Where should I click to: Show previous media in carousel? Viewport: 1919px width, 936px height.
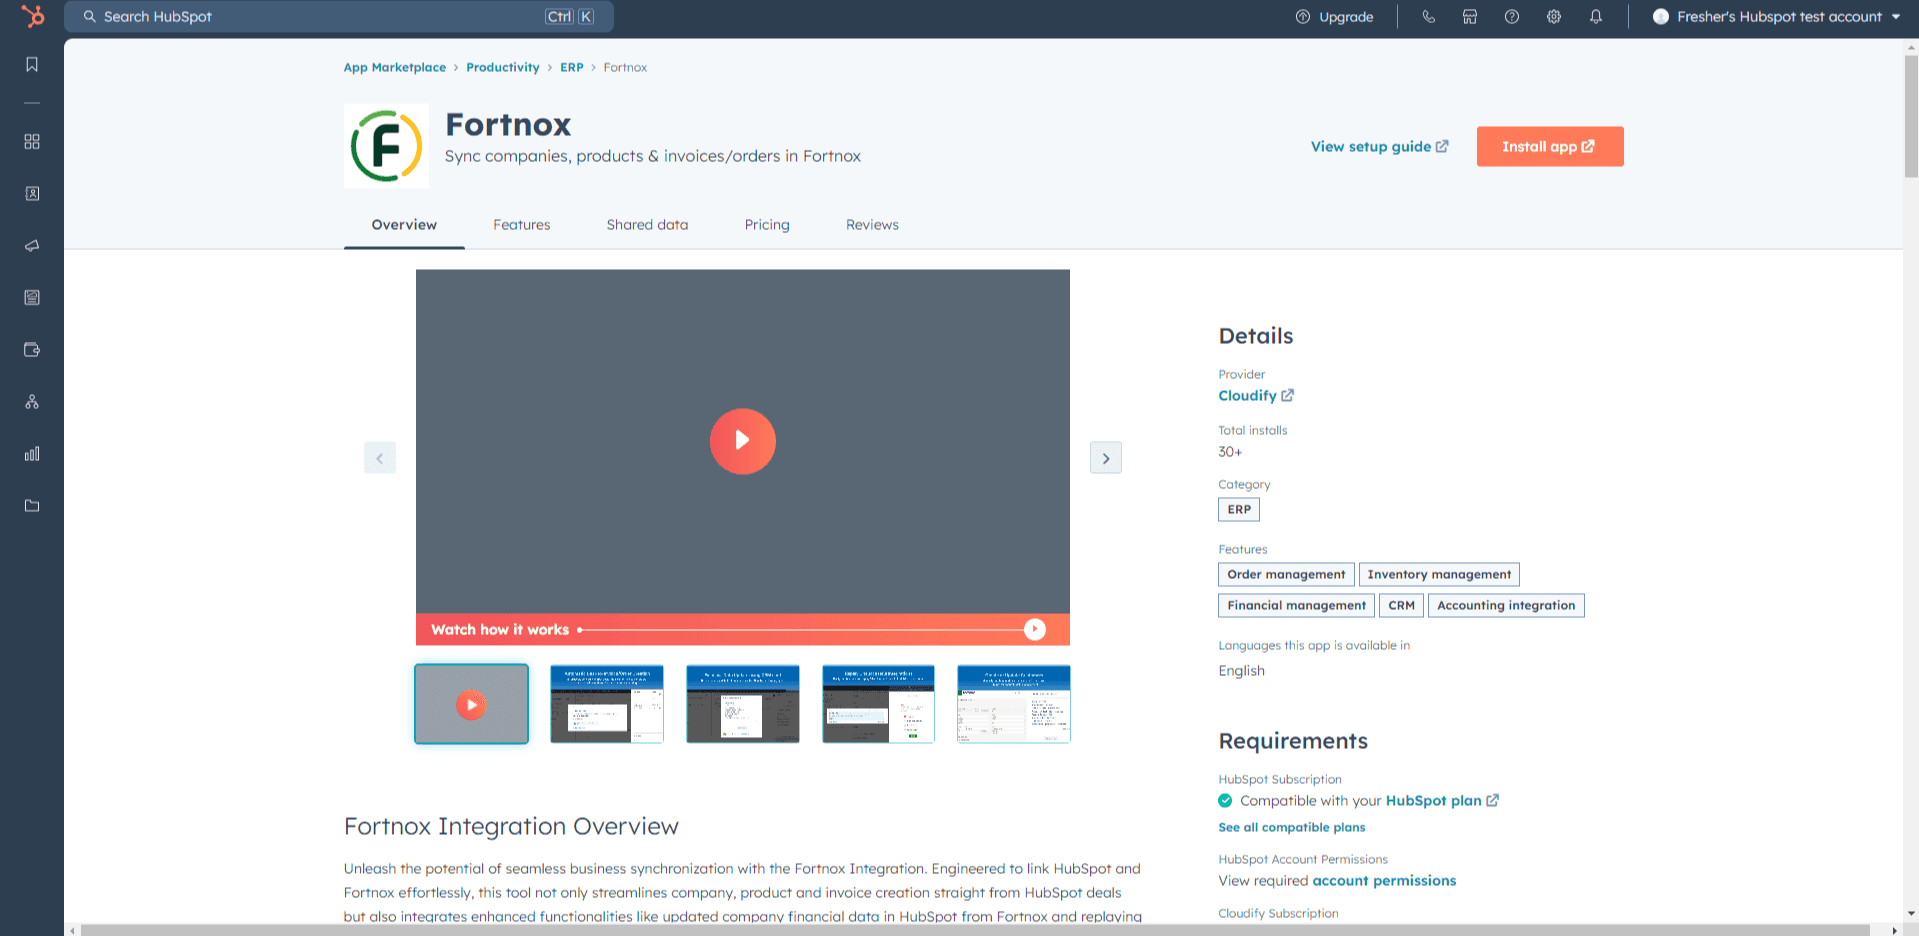(x=380, y=458)
